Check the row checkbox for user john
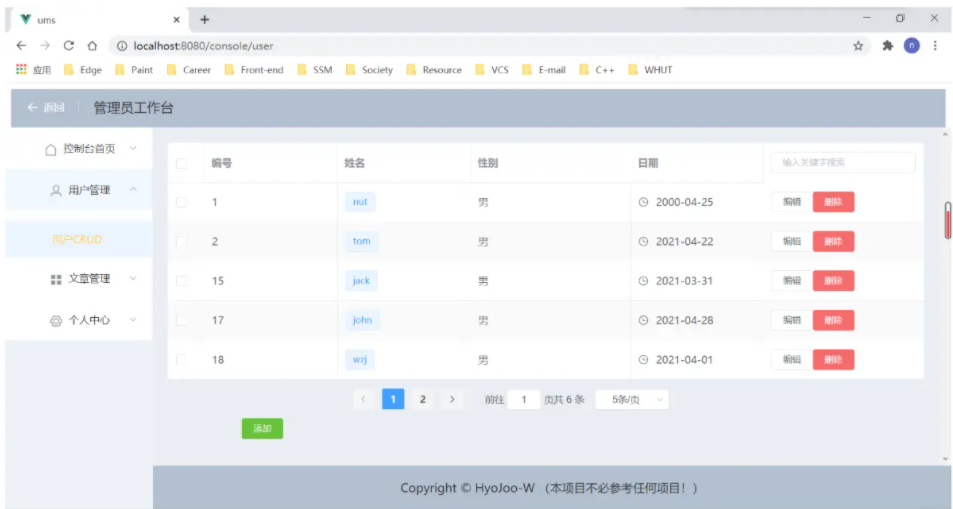 point(181,320)
